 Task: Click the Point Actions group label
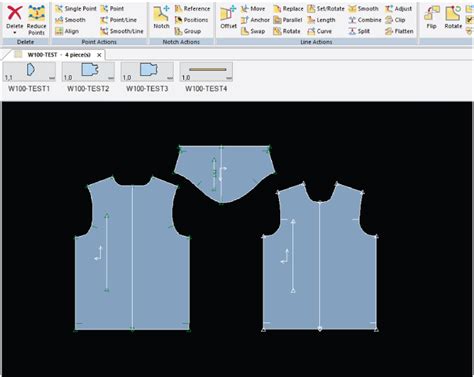pos(99,42)
